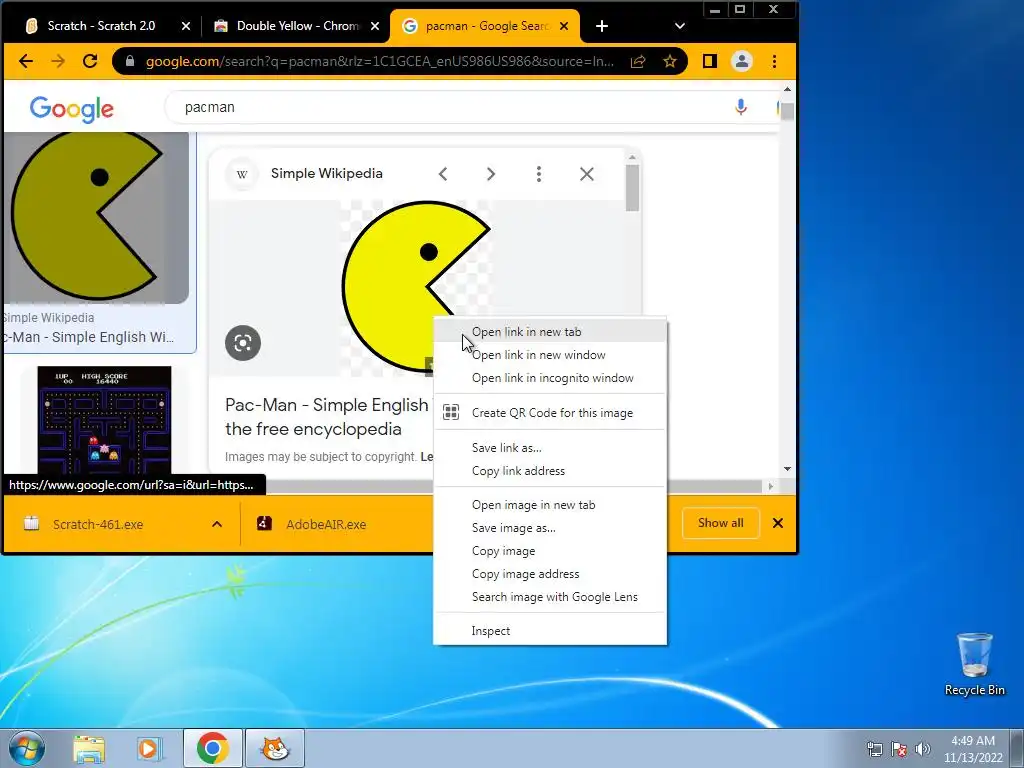
Task: Reload the page with the refresh icon
Action: 90,61
